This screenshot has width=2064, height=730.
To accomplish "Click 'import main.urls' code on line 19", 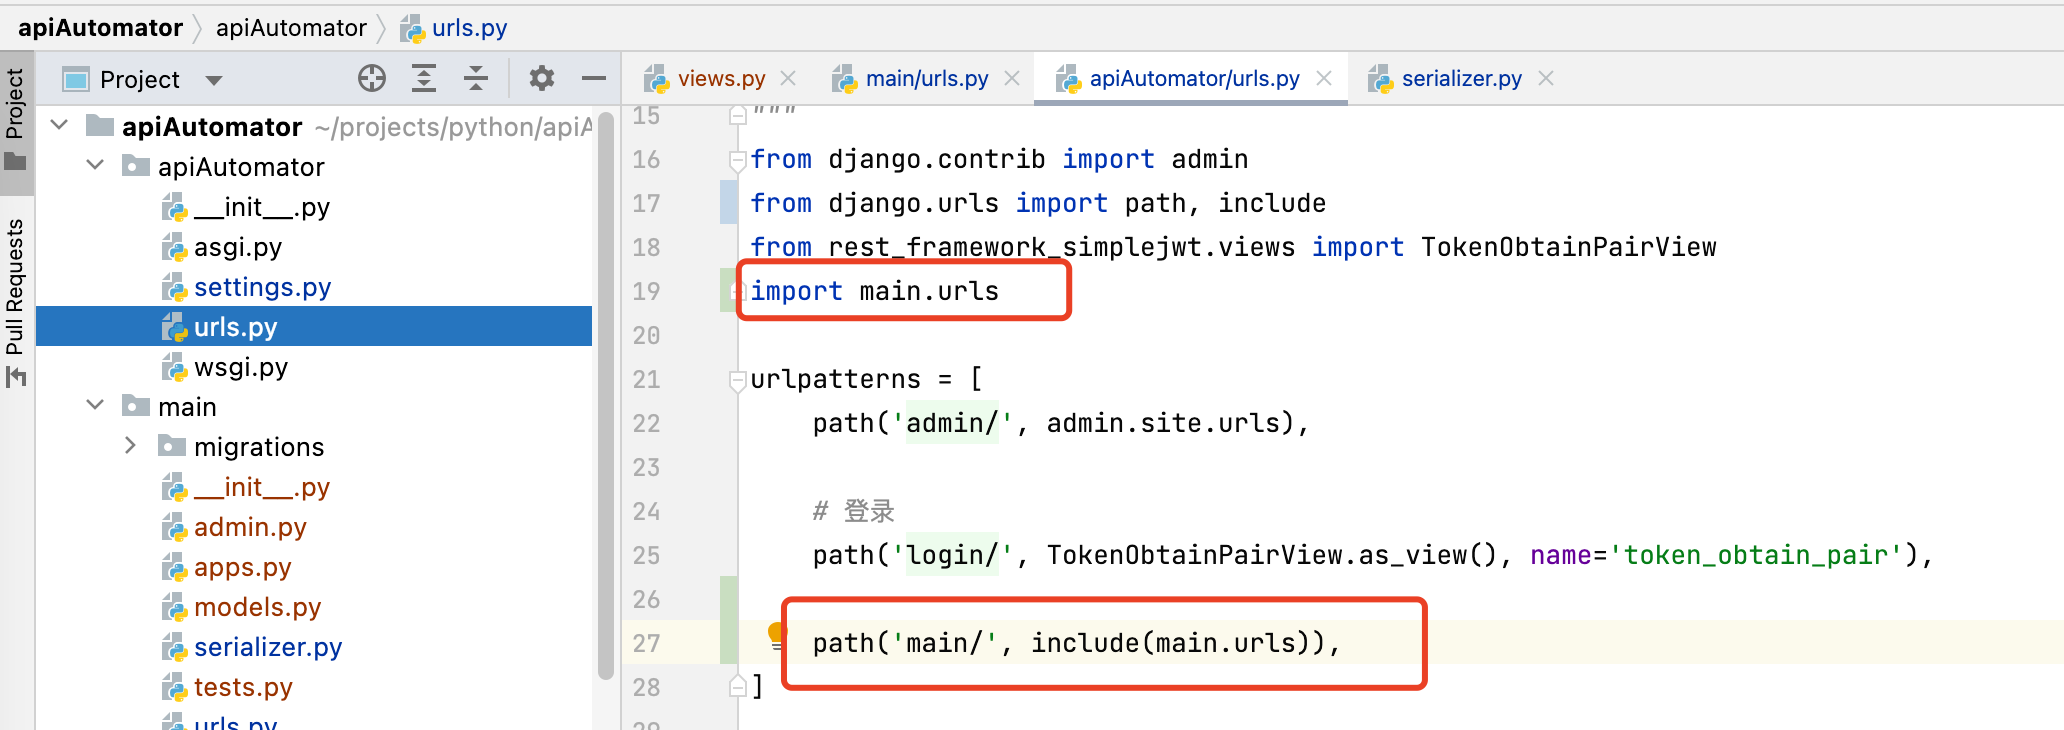I will [874, 291].
